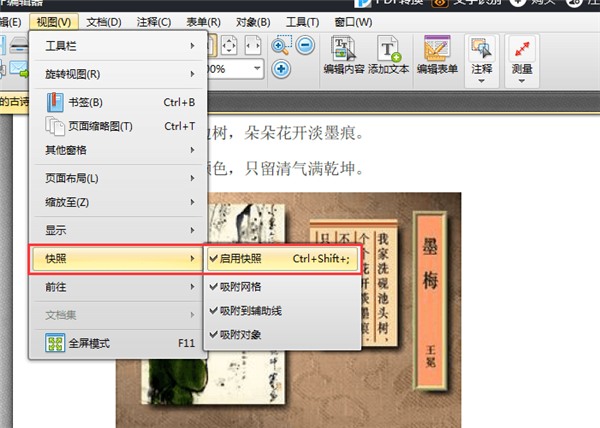The height and width of the screenshot is (428, 600).
Task: Expand the Other Panes (其他窗格) submenu
Action: point(120,150)
